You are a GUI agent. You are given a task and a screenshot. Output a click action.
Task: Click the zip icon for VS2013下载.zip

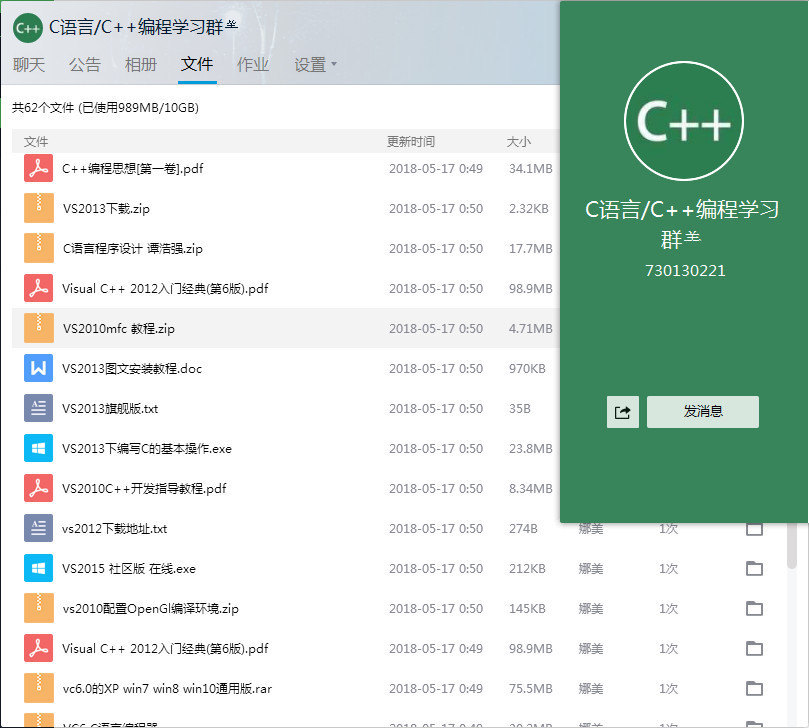[x=39, y=208]
